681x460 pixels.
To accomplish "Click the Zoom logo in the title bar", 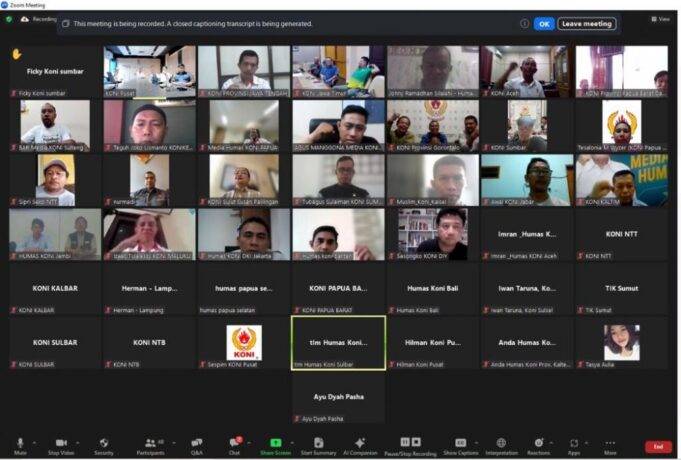I will click(x=4, y=5).
